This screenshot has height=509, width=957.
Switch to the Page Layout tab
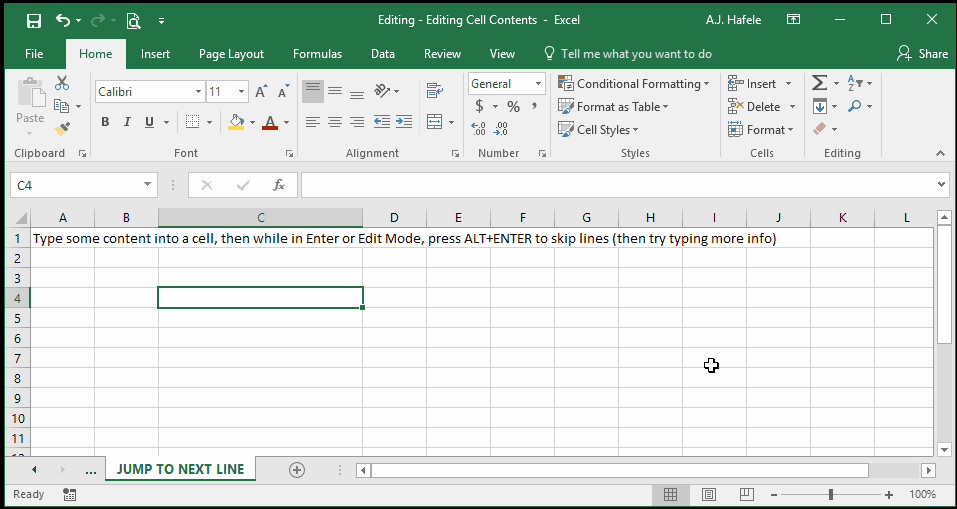pyautogui.click(x=231, y=54)
